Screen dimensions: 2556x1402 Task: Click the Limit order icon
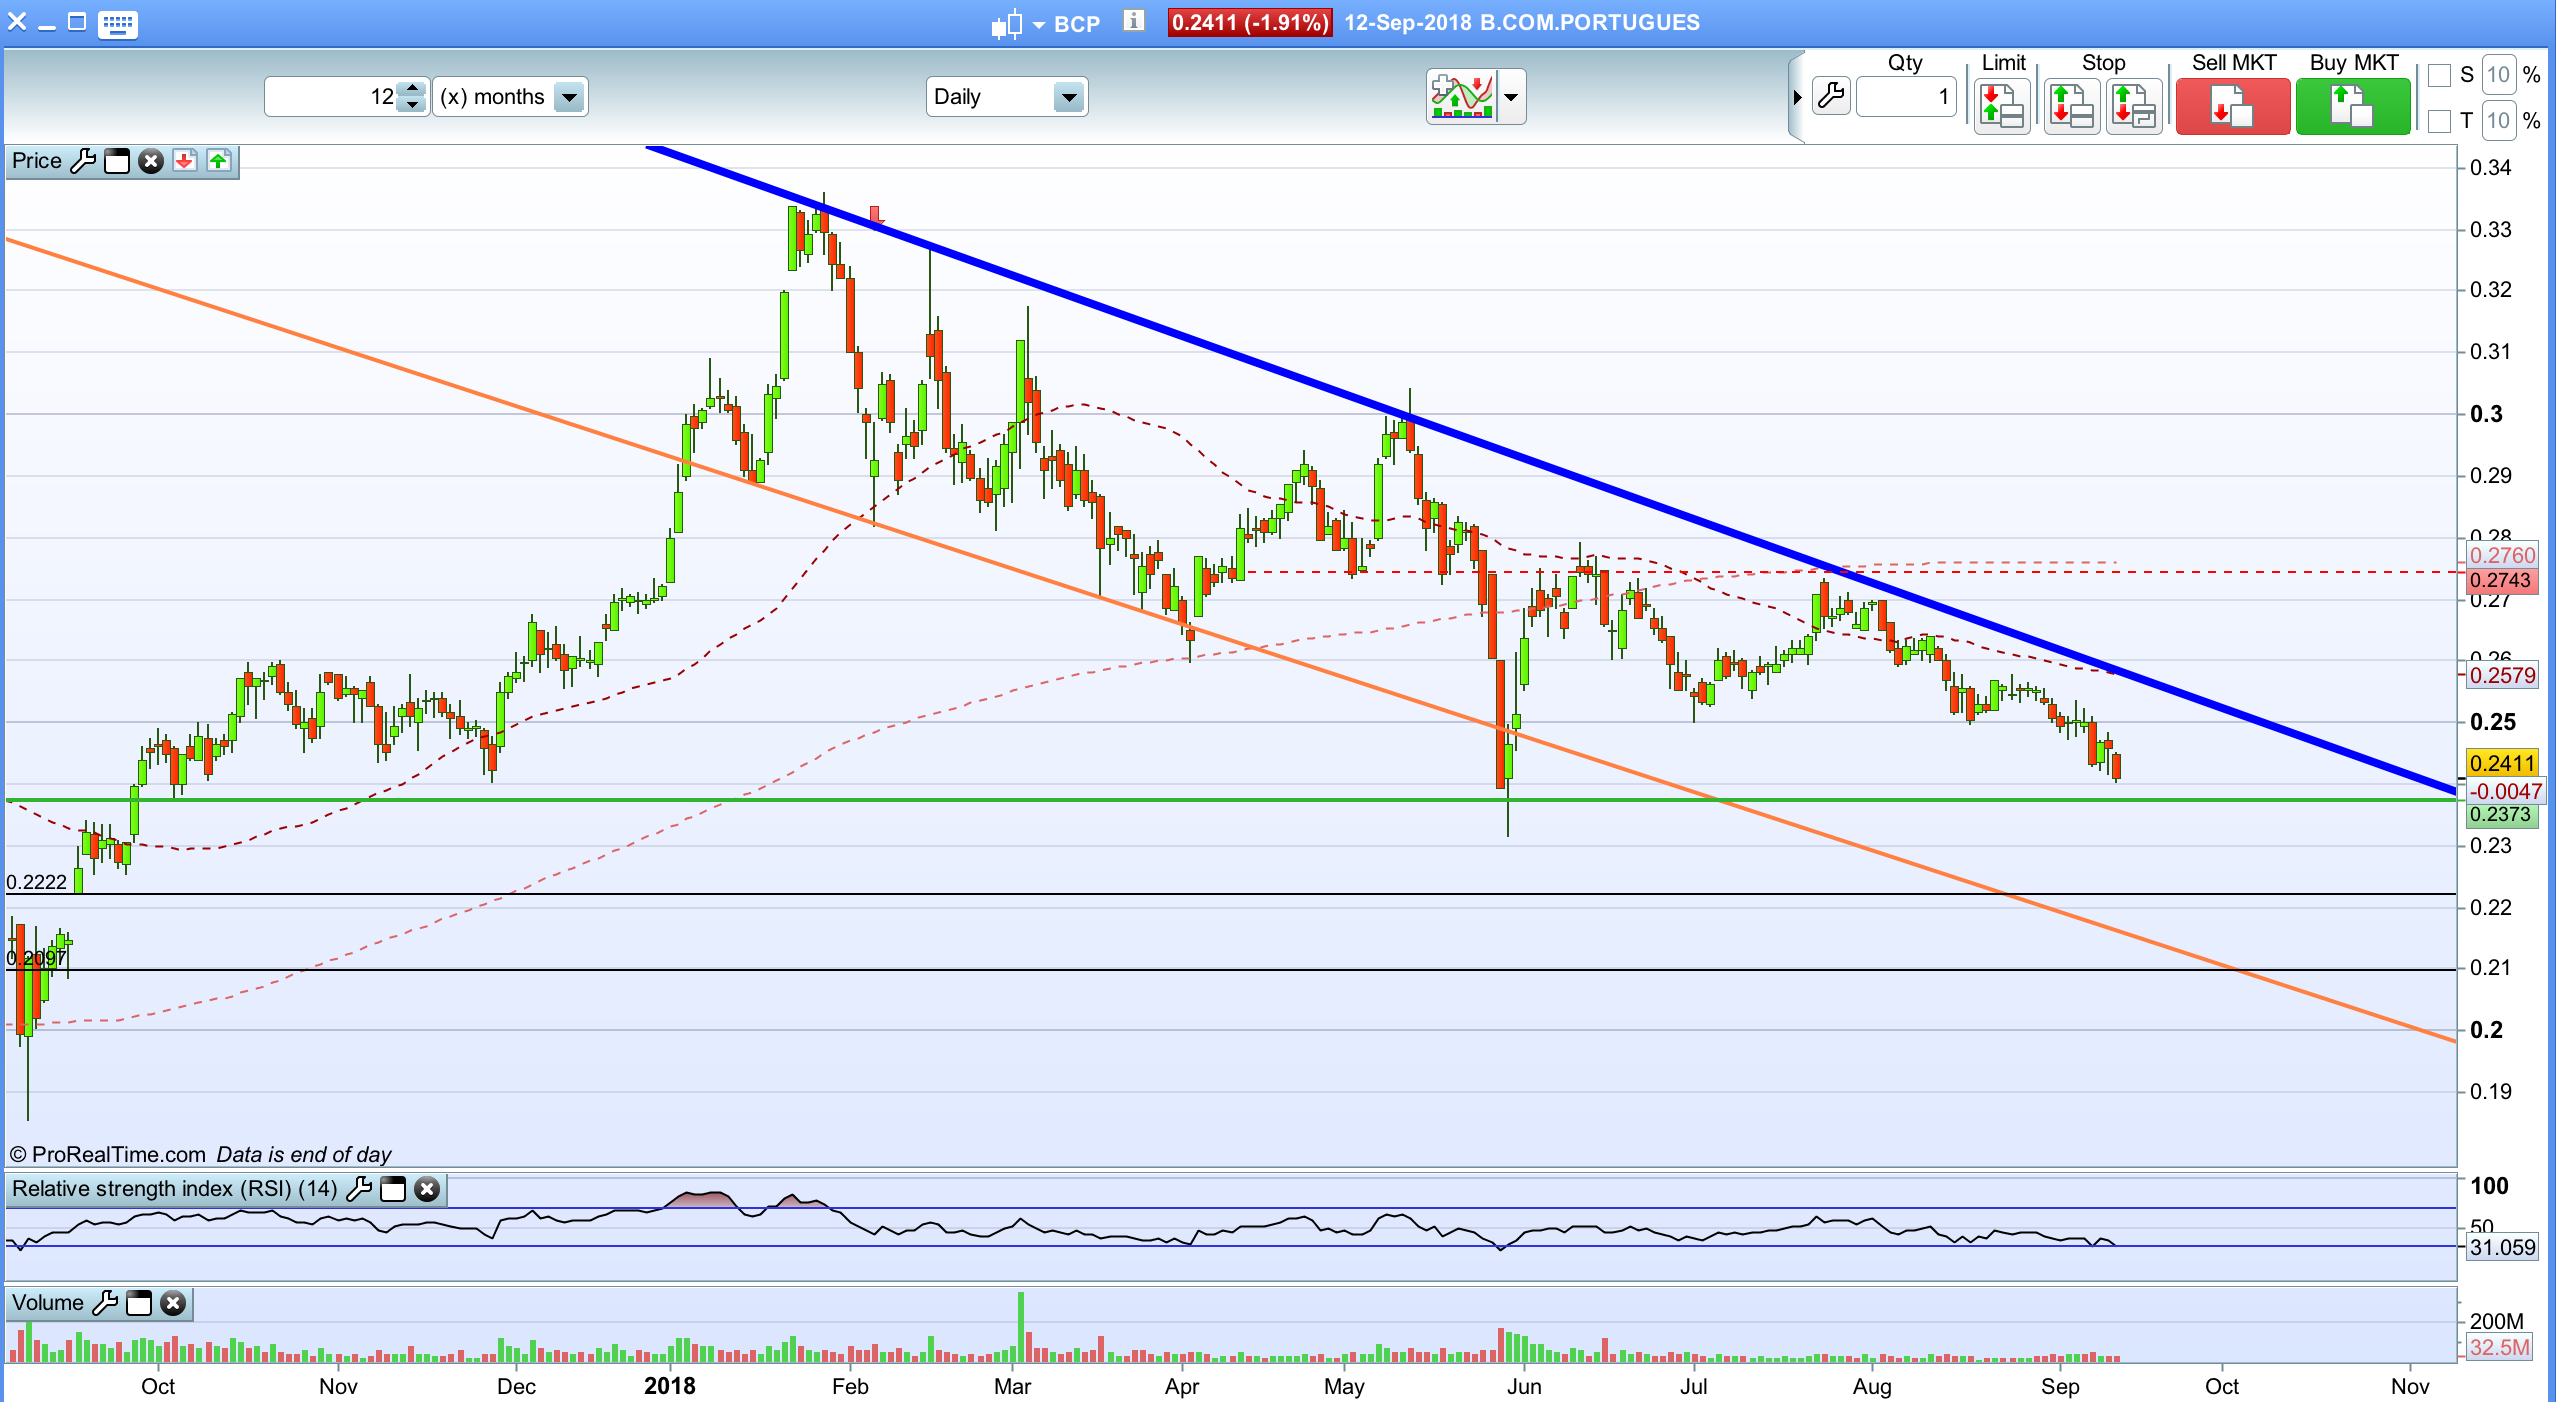[x=2002, y=105]
